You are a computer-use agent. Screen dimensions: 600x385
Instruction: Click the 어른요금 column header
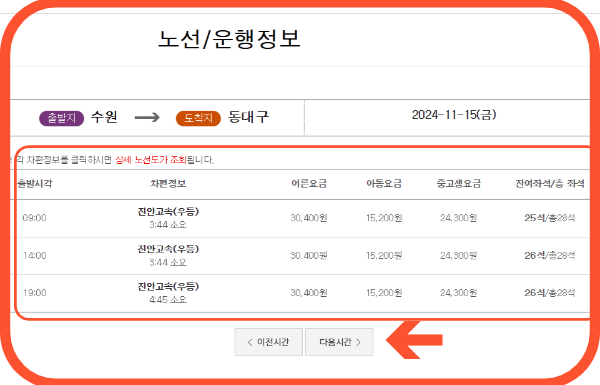(309, 184)
